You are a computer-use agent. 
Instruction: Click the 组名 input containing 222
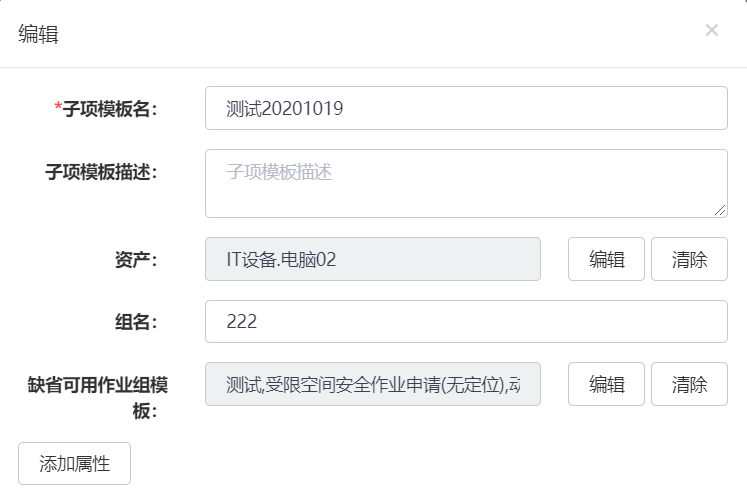(466, 321)
